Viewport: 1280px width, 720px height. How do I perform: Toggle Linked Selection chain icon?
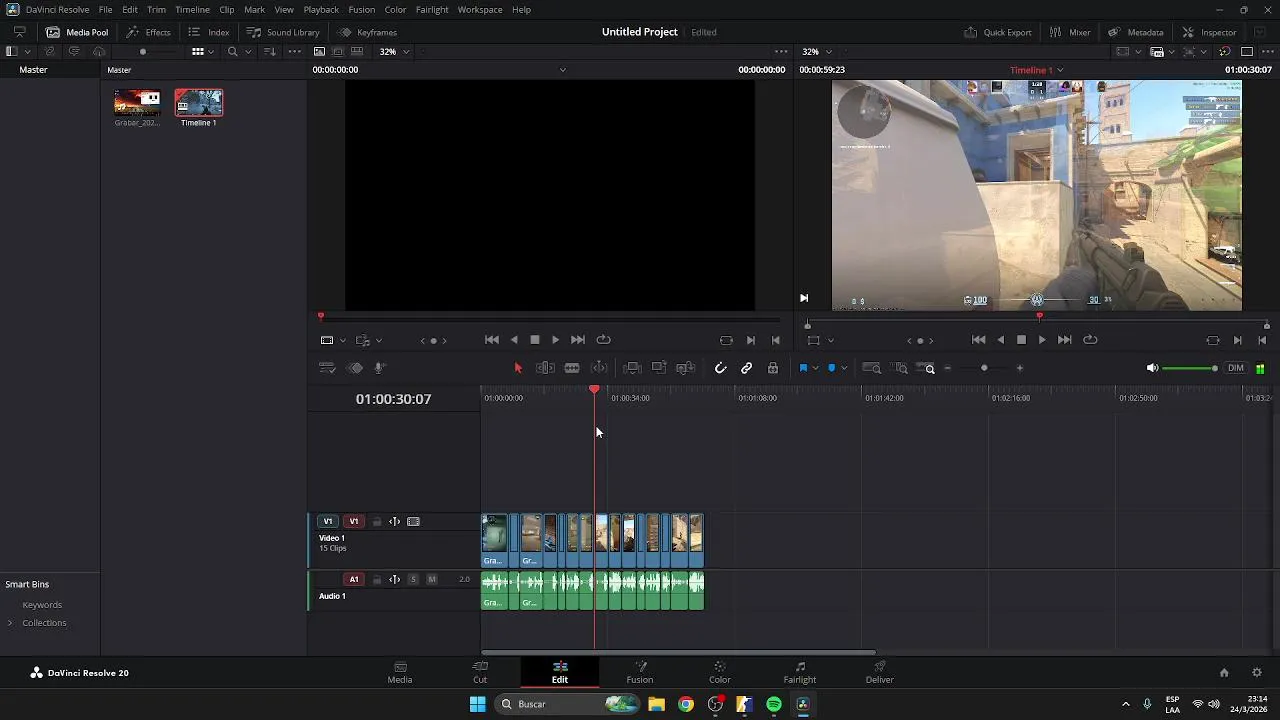coord(747,368)
